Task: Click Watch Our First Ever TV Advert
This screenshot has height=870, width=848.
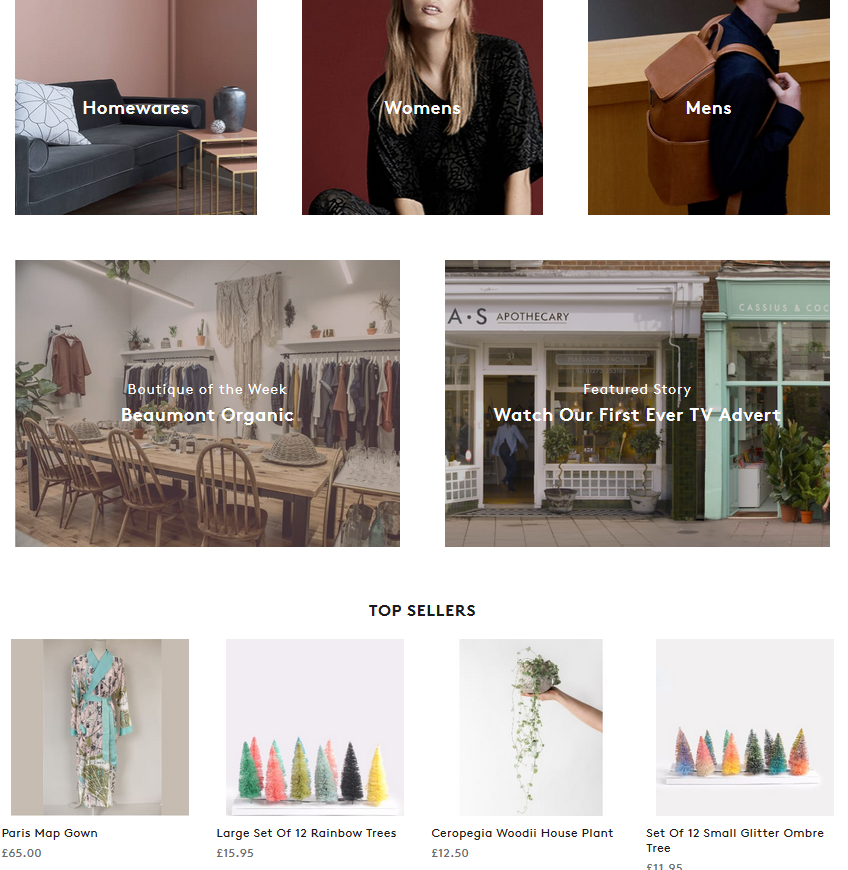Action: pos(637,415)
